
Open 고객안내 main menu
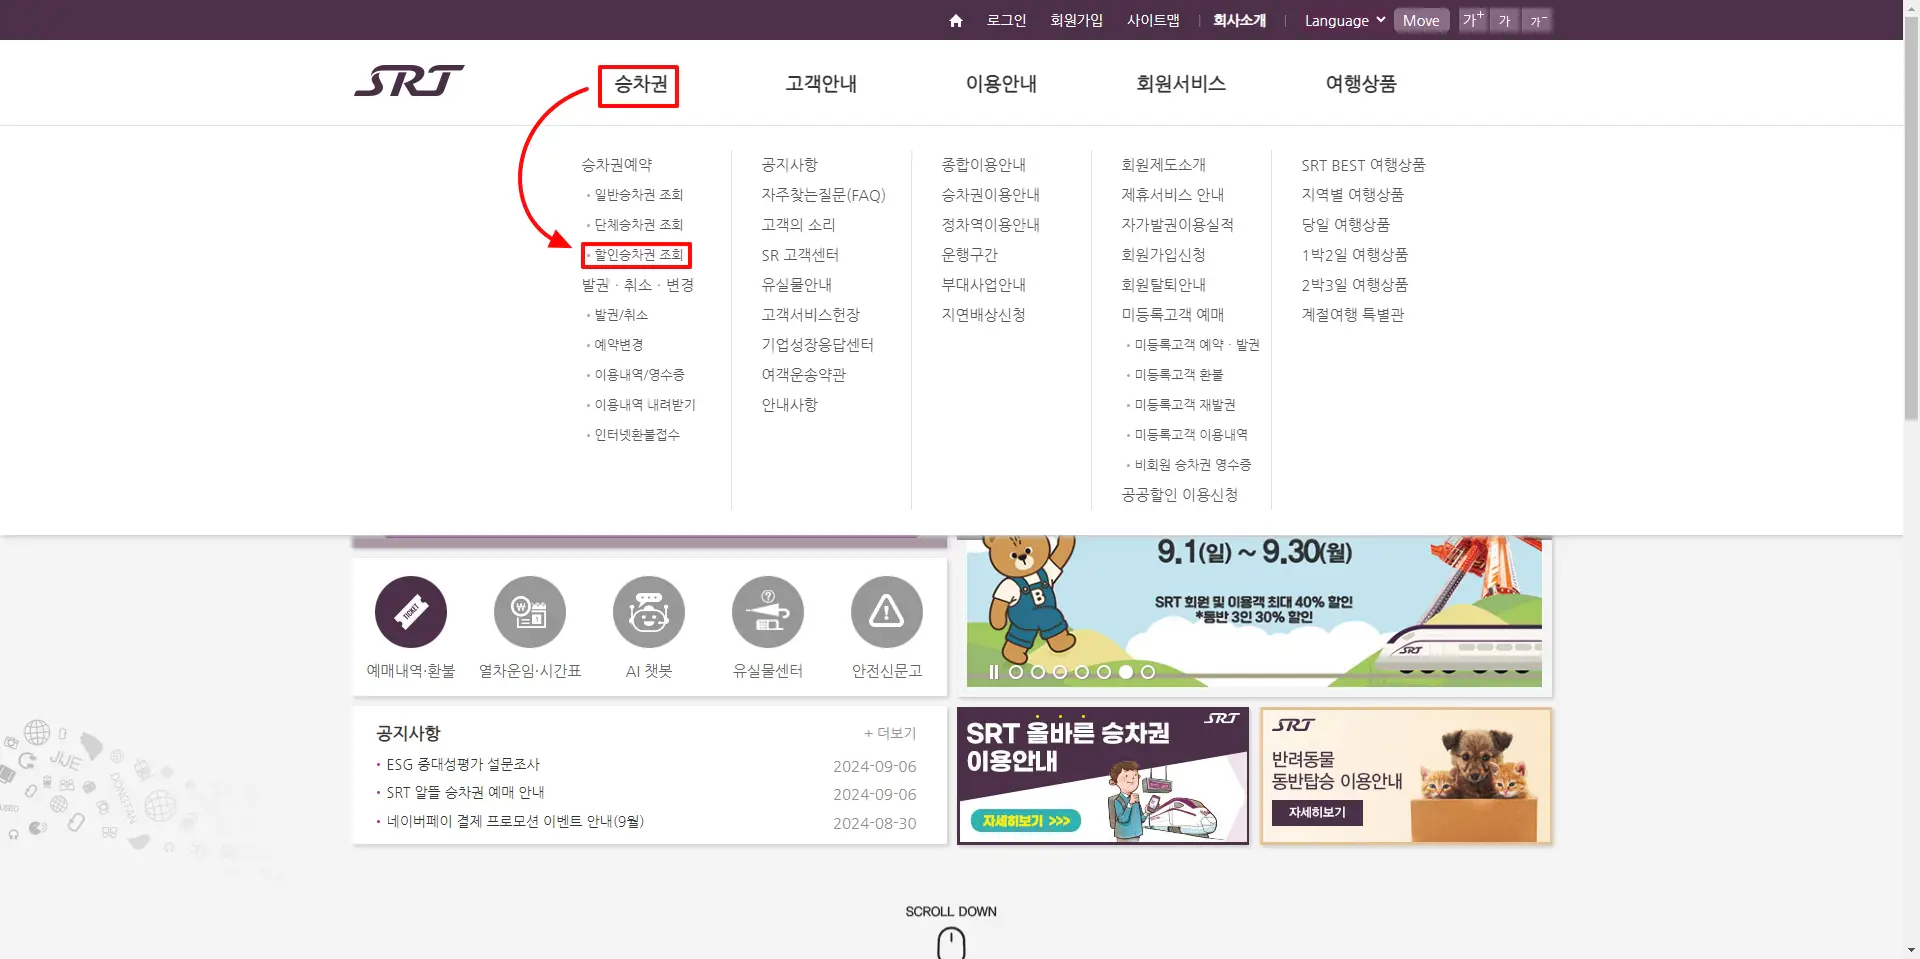[821, 84]
